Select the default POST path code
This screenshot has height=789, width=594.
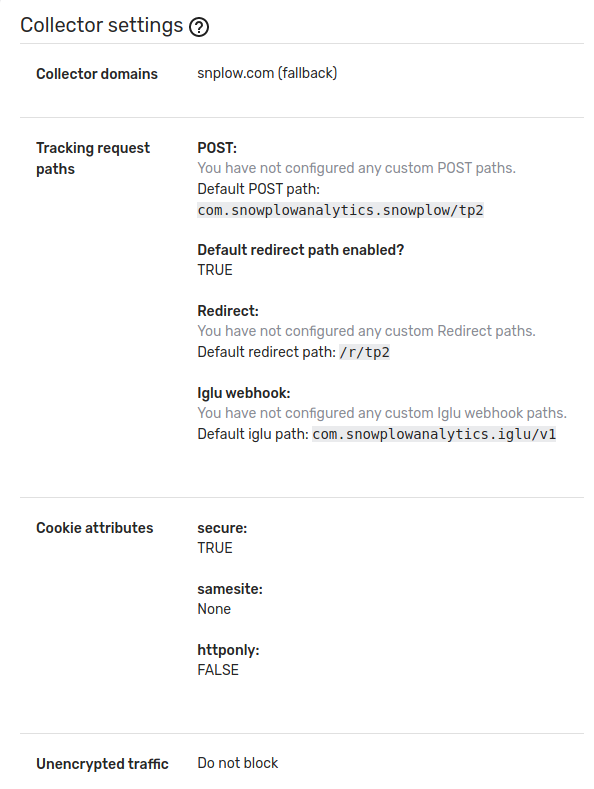coord(340,210)
